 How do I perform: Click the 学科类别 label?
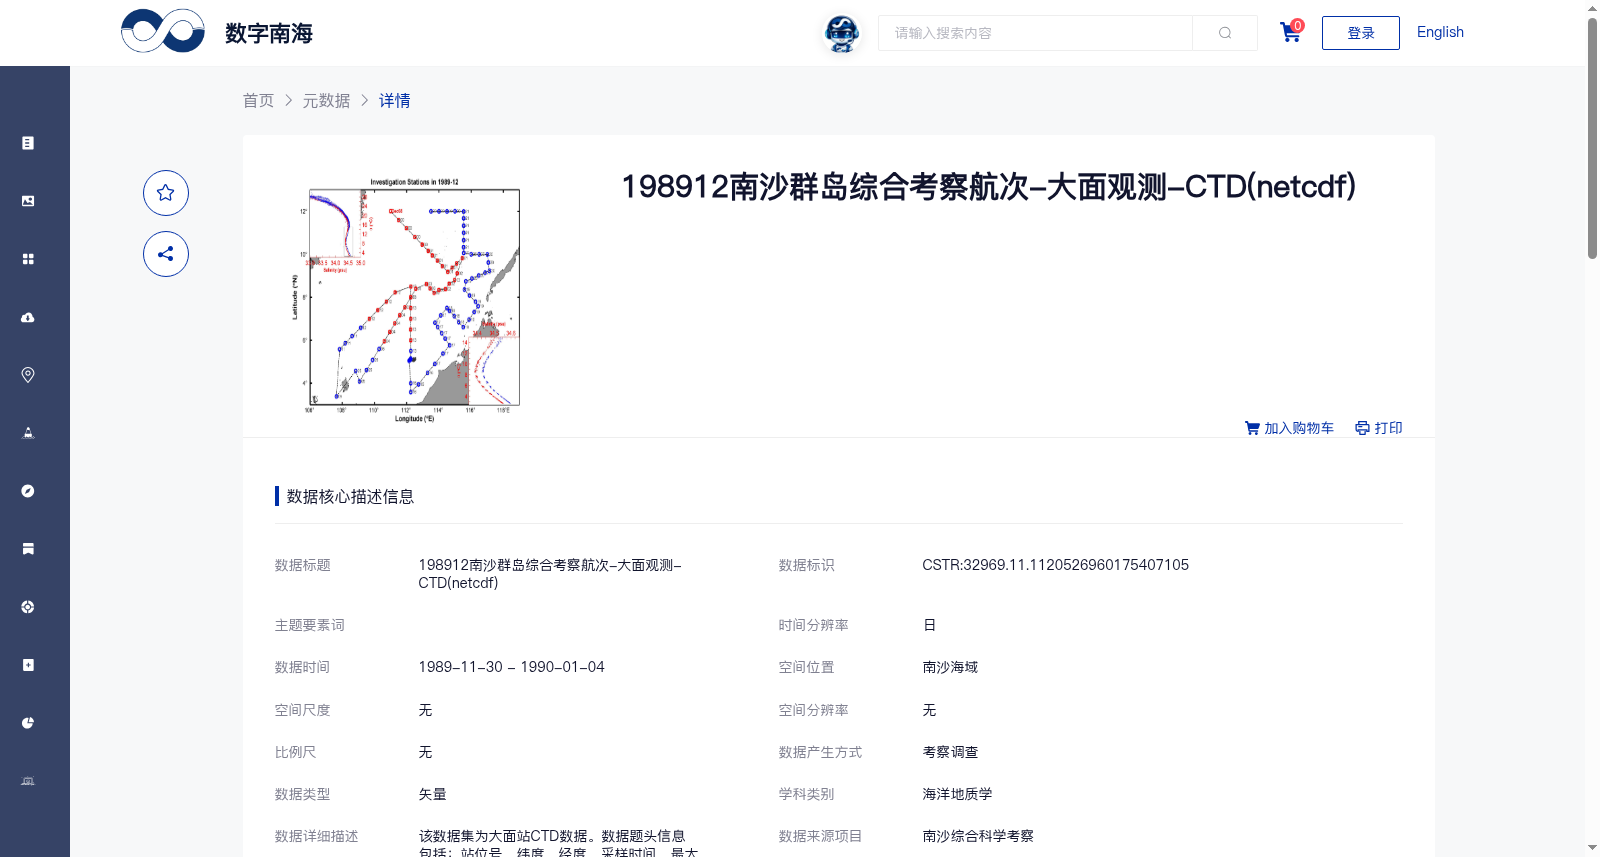coord(807,794)
